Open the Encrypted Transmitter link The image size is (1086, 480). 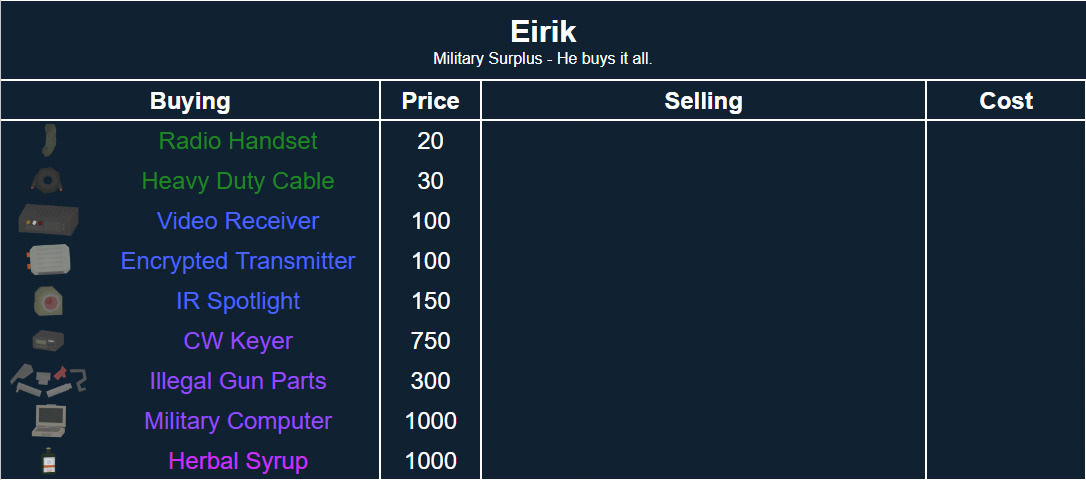(x=238, y=261)
